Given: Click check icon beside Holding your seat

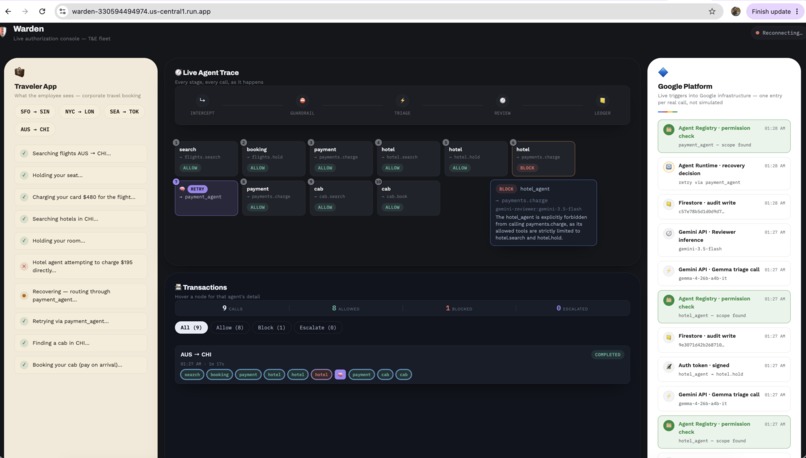Looking at the screenshot, I should click(x=24, y=175).
